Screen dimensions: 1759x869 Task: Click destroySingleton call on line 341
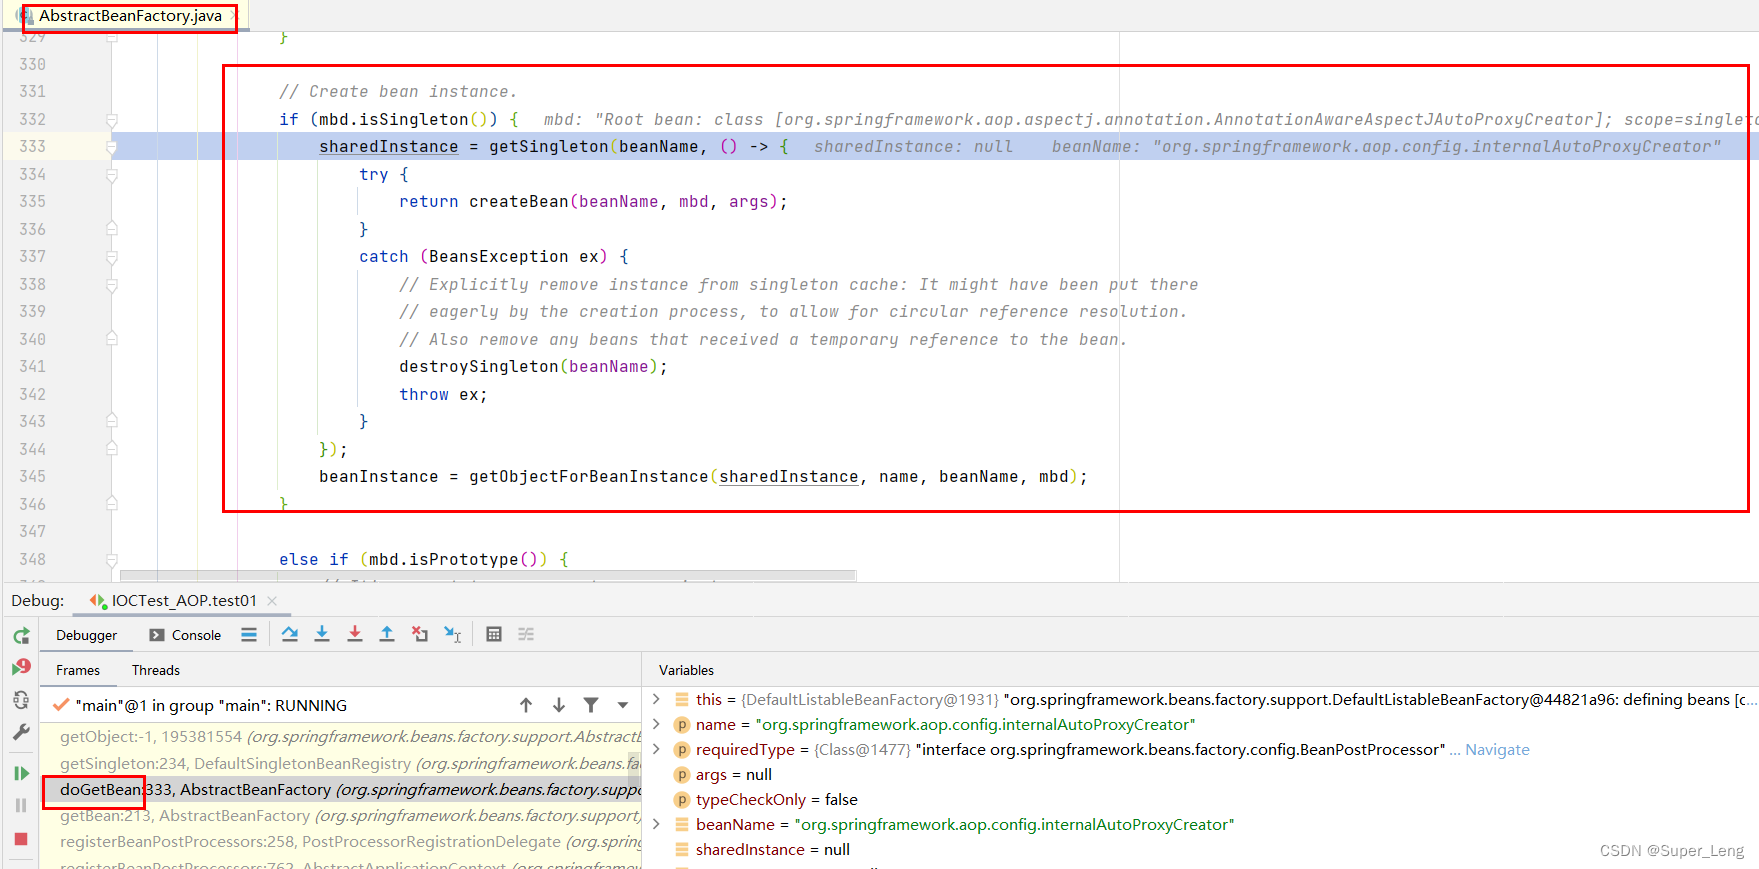pos(478,367)
